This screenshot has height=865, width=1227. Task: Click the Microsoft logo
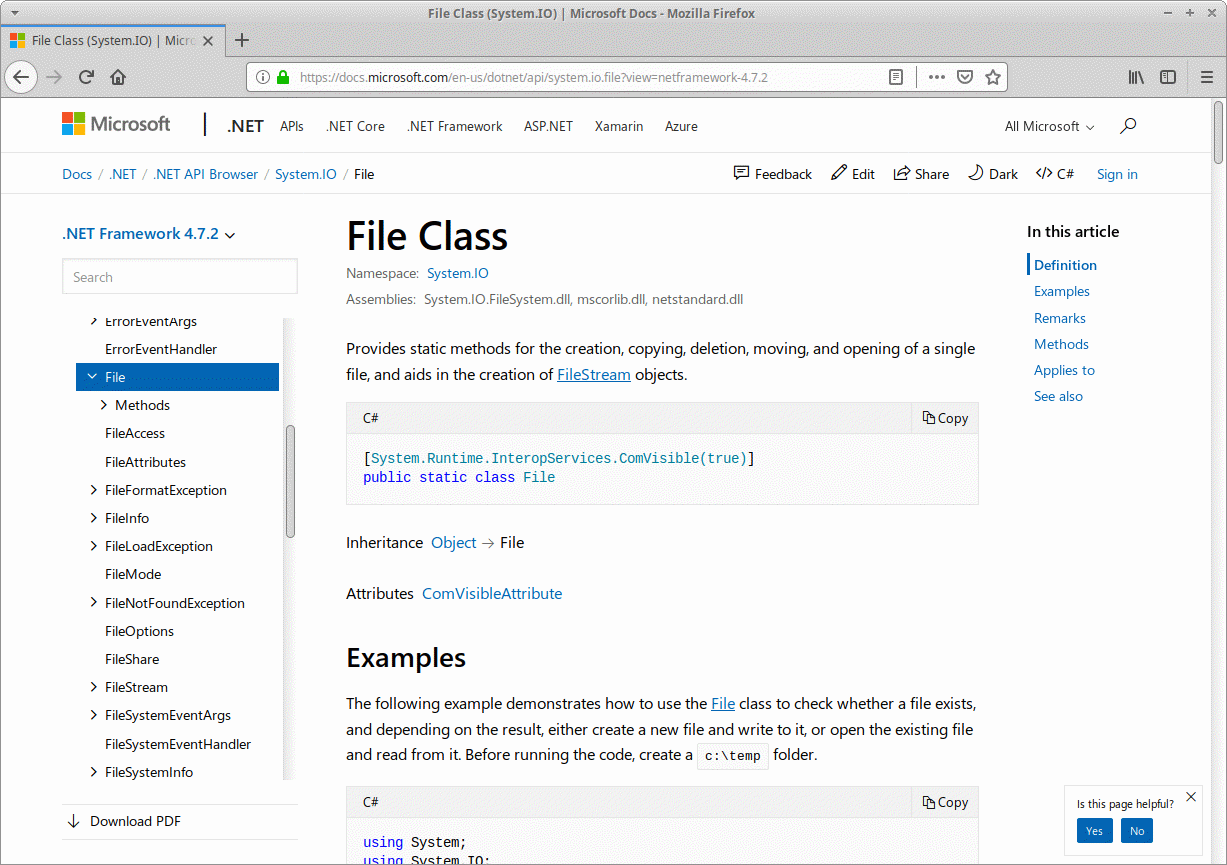pyautogui.click(x=116, y=124)
